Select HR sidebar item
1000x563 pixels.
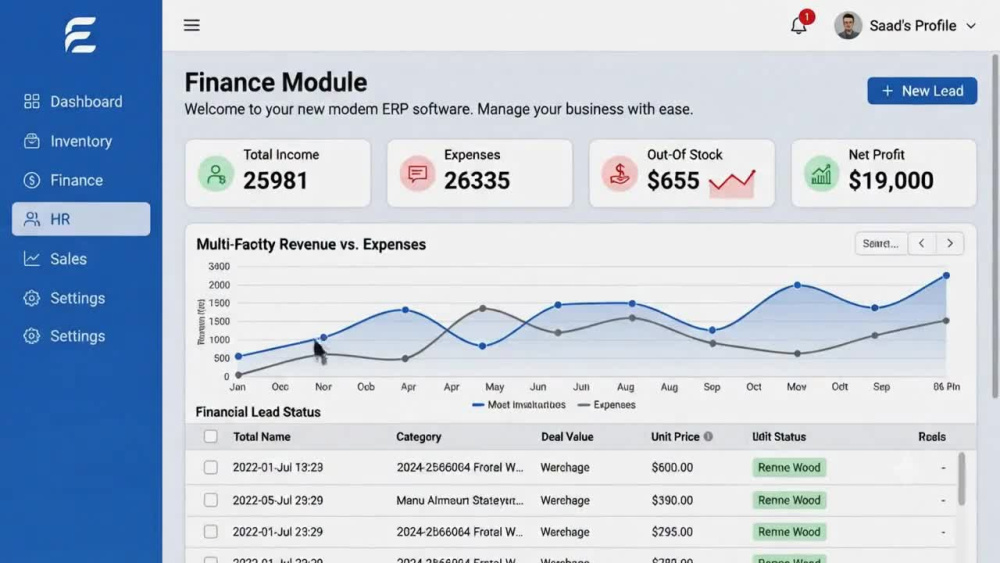pyautogui.click(x=81, y=219)
